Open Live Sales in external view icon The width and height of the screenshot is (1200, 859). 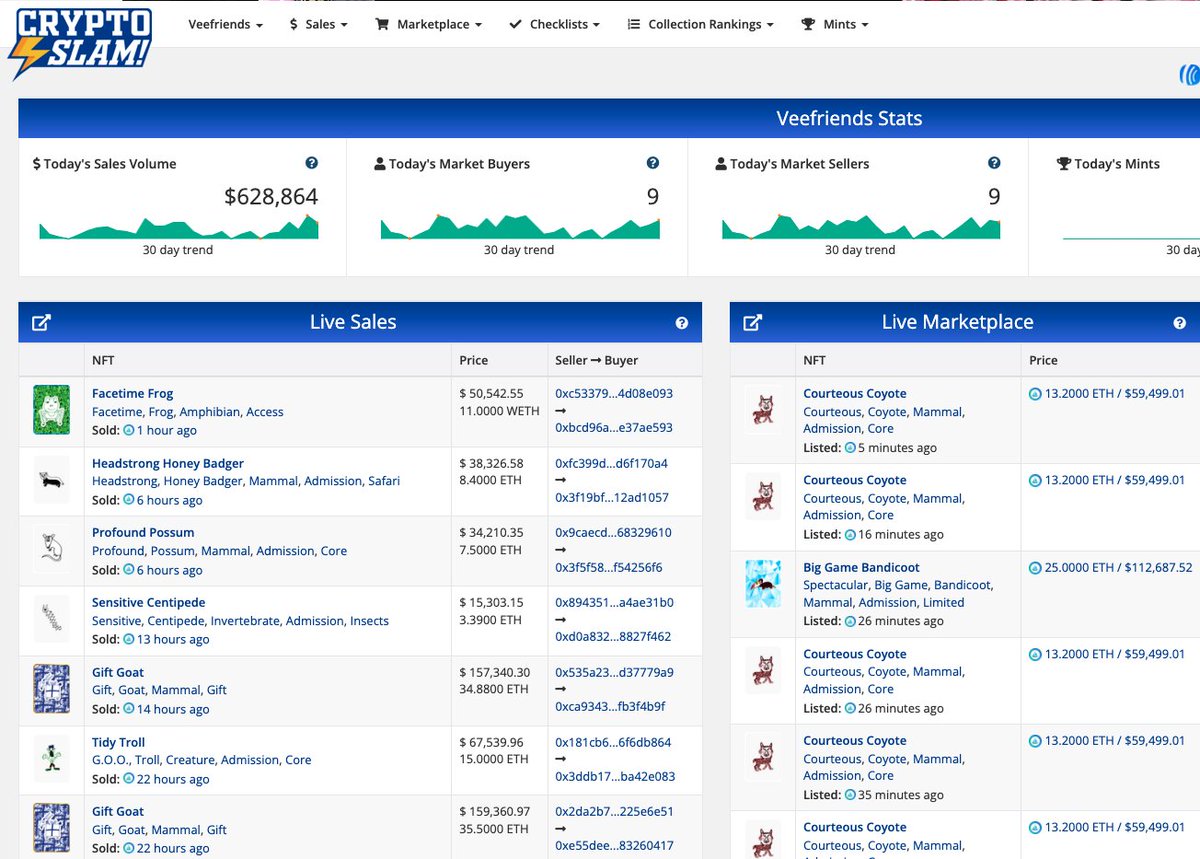(x=41, y=322)
